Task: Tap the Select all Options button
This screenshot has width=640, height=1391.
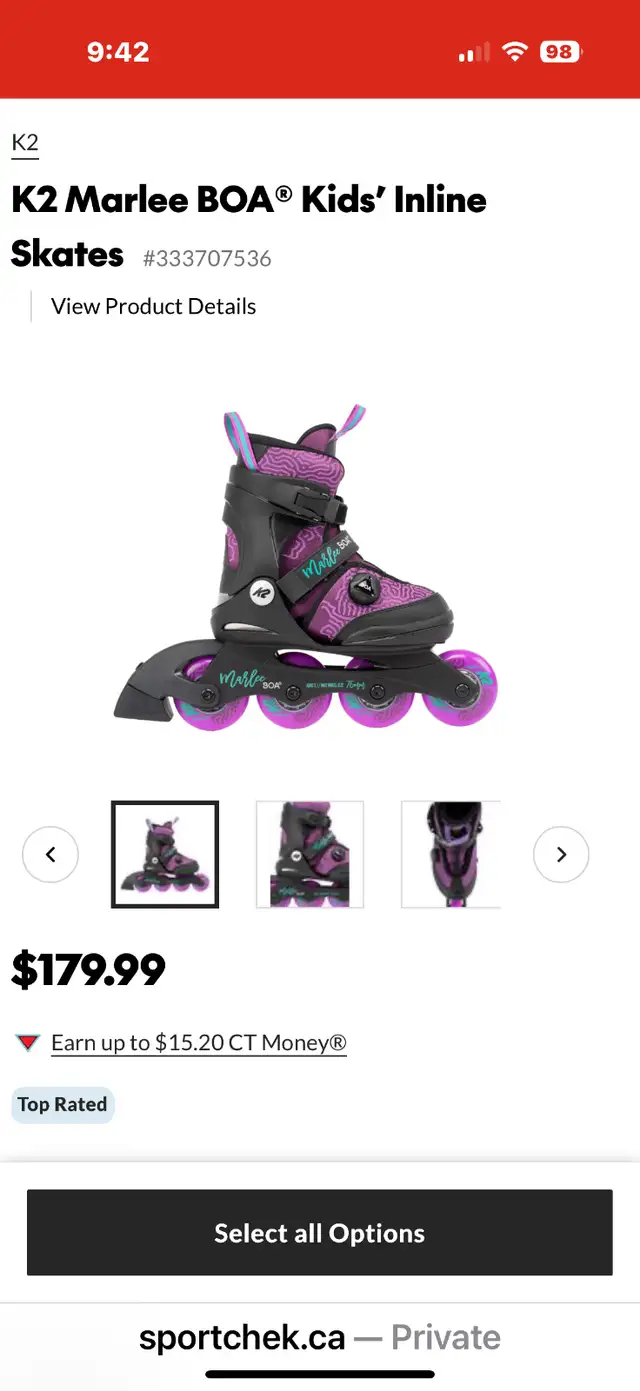Action: [320, 1233]
